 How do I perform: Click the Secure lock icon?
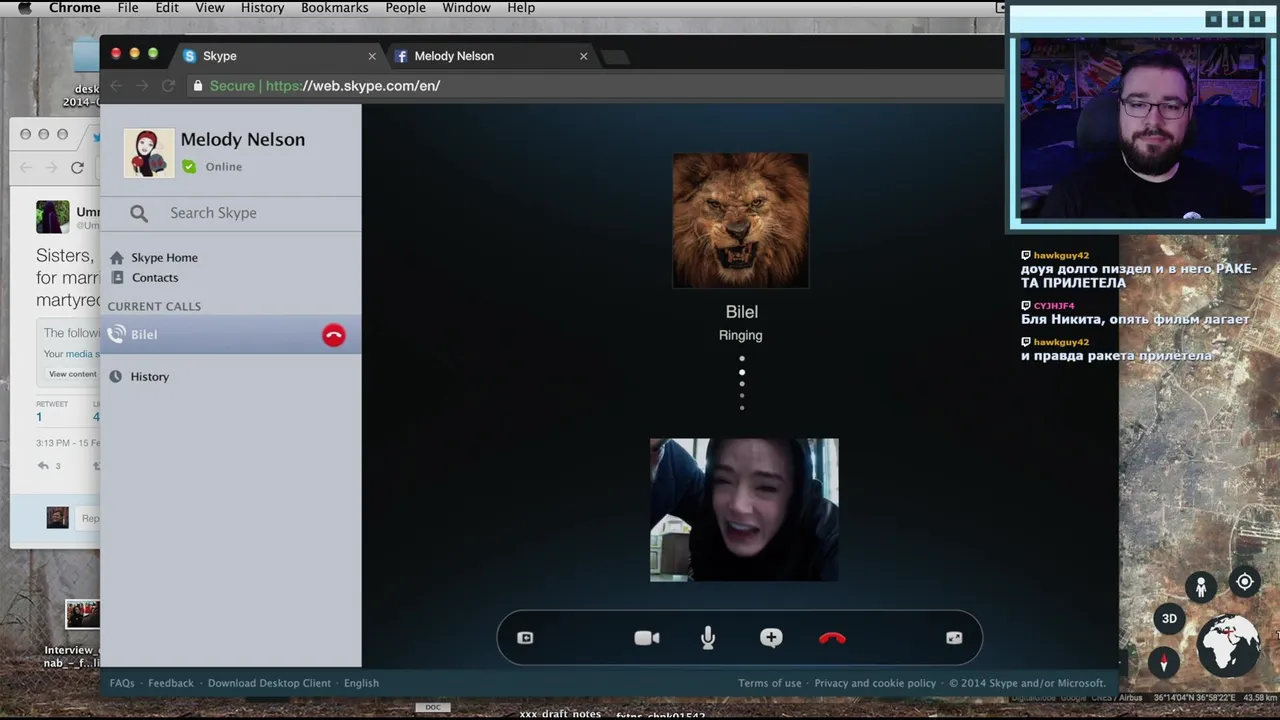[197, 86]
